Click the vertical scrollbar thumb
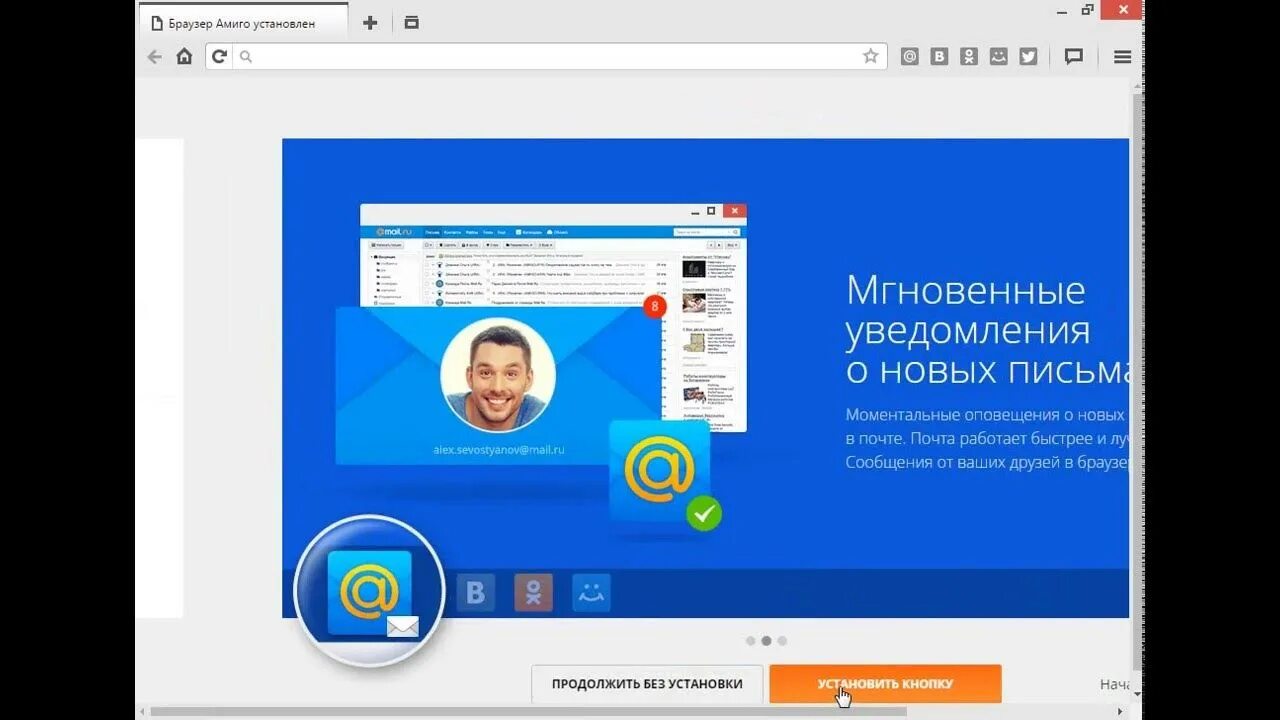The height and width of the screenshot is (720, 1280). pos(1137,380)
